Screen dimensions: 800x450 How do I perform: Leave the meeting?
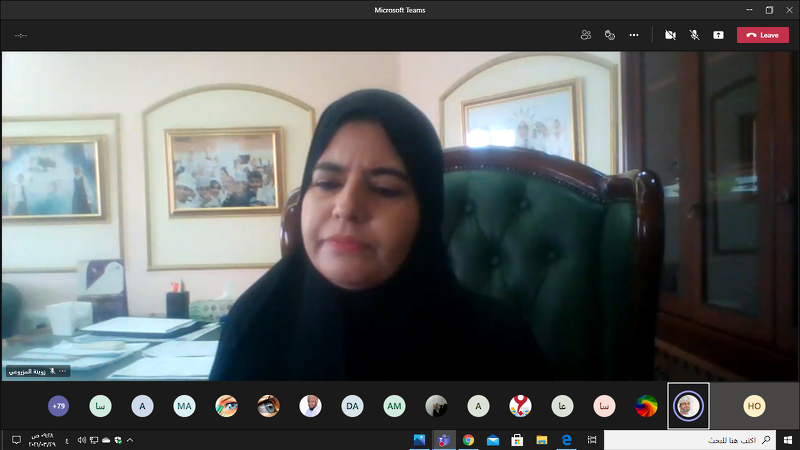762,35
